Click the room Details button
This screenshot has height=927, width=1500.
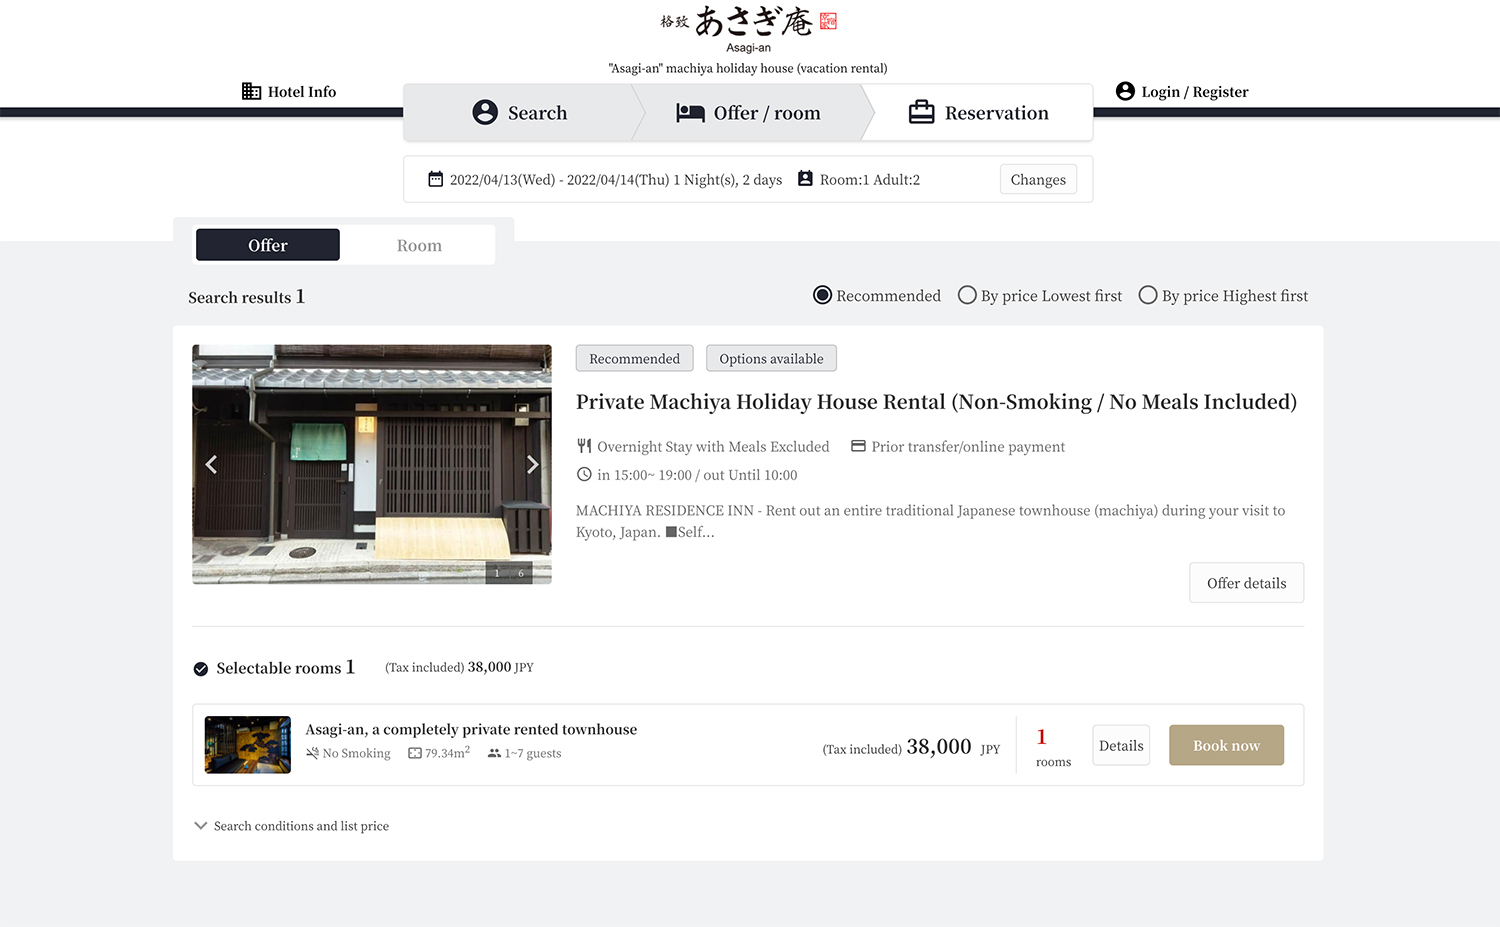click(x=1121, y=746)
